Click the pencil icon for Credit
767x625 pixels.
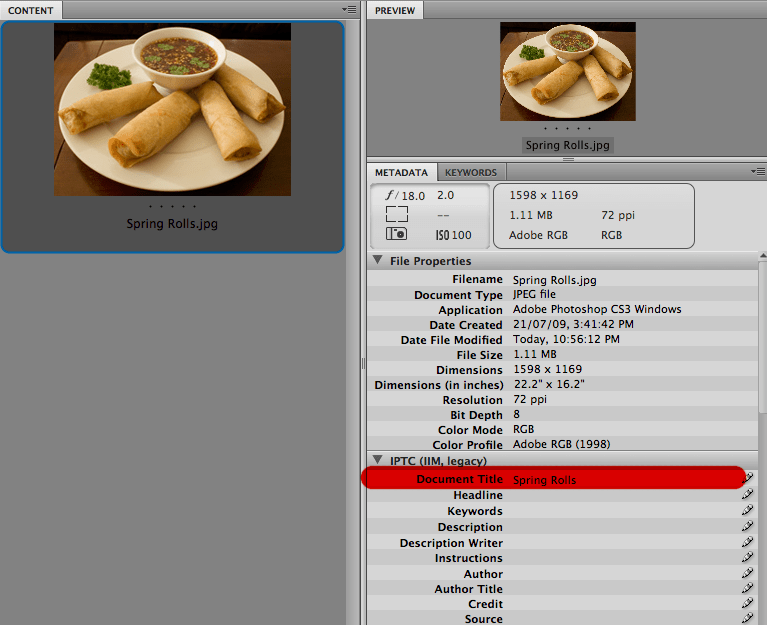pos(747,603)
